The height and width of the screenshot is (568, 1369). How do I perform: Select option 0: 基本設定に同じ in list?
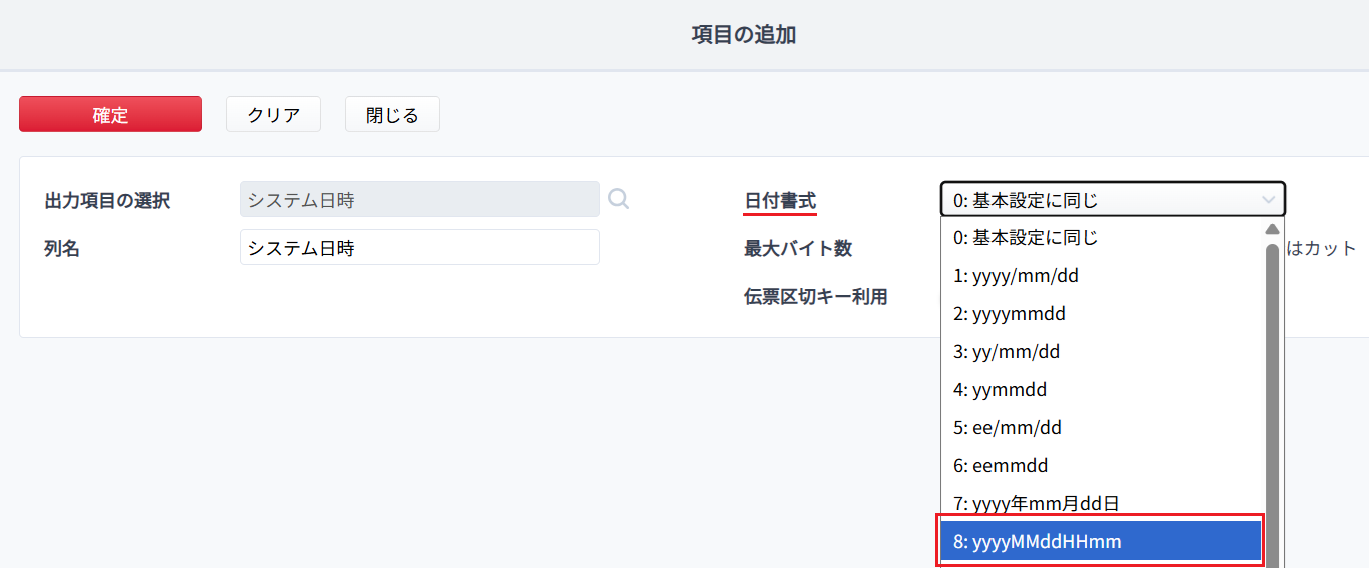click(x=1102, y=238)
